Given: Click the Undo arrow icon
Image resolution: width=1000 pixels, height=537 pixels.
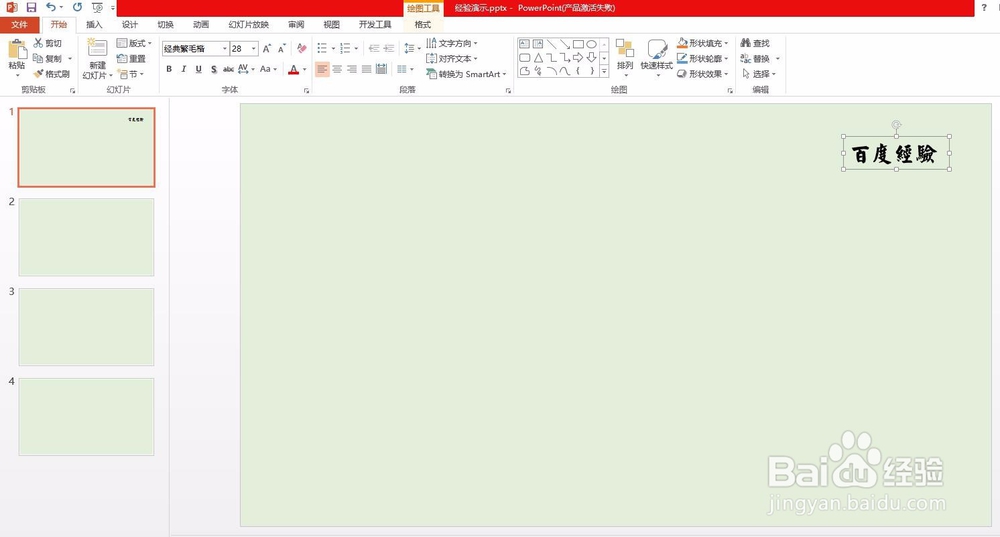Looking at the screenshot, I should click(x=51, y=8).
